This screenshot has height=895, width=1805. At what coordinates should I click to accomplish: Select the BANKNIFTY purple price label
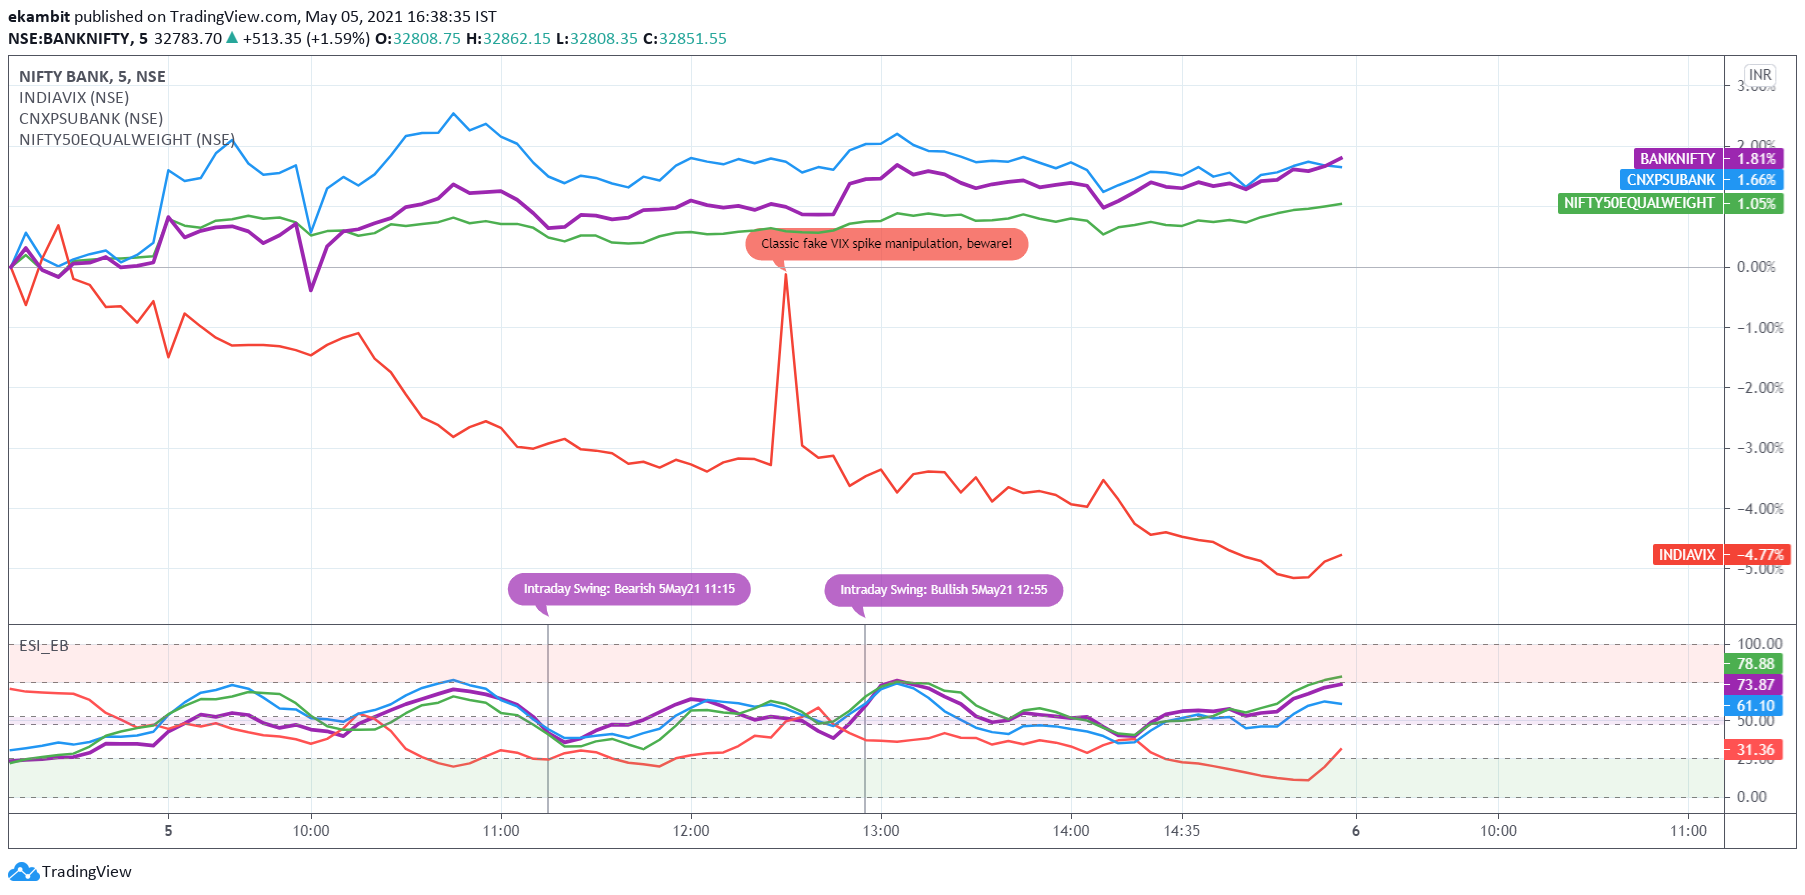tap(1679, 159)
